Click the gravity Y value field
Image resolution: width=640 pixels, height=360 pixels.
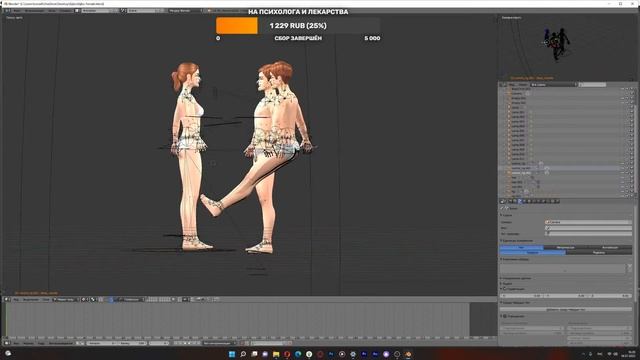click(x=566, y=296)
